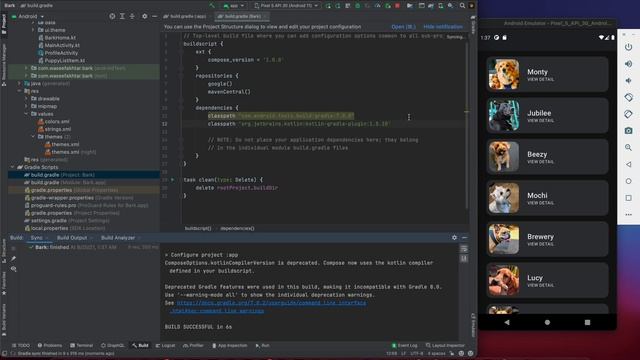Screen dimensions: 640x360
Task: Tap Mochi puppy thumbnail in emulator
Action: tap(504, 198)
